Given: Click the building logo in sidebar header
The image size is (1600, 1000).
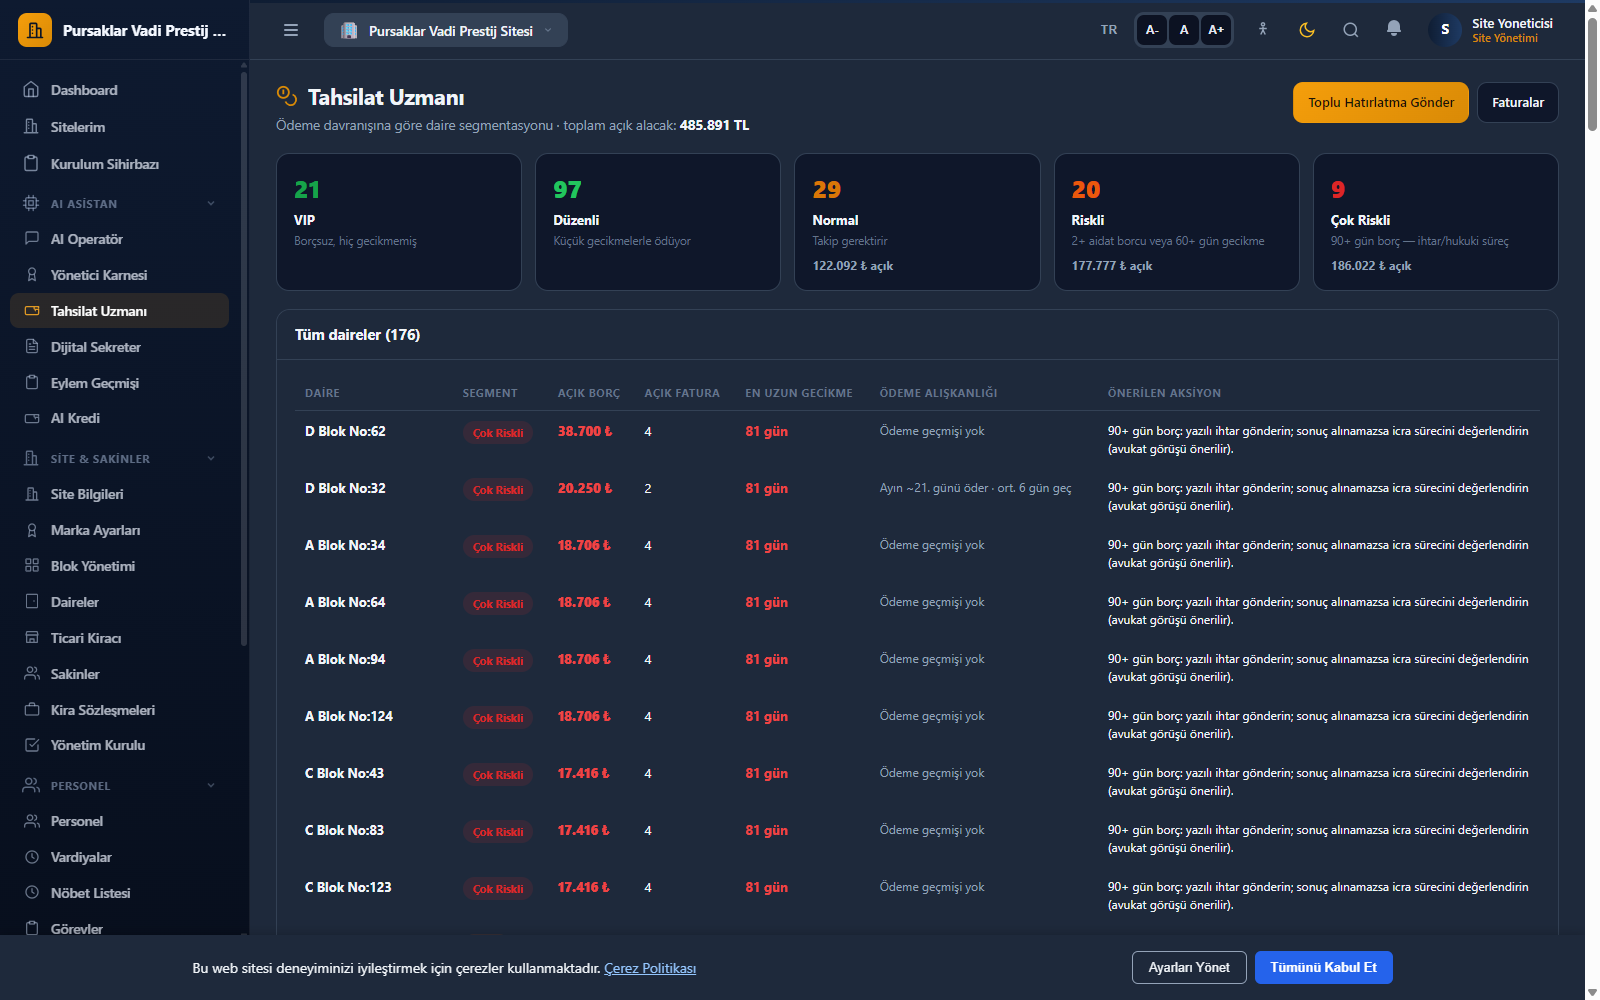Looking at the screenshot, I should tap(35, 30).
